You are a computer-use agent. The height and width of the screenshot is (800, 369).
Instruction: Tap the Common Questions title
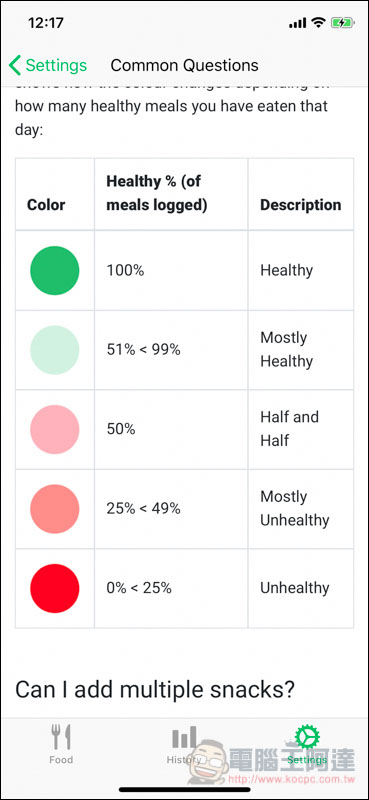(184, 65)
